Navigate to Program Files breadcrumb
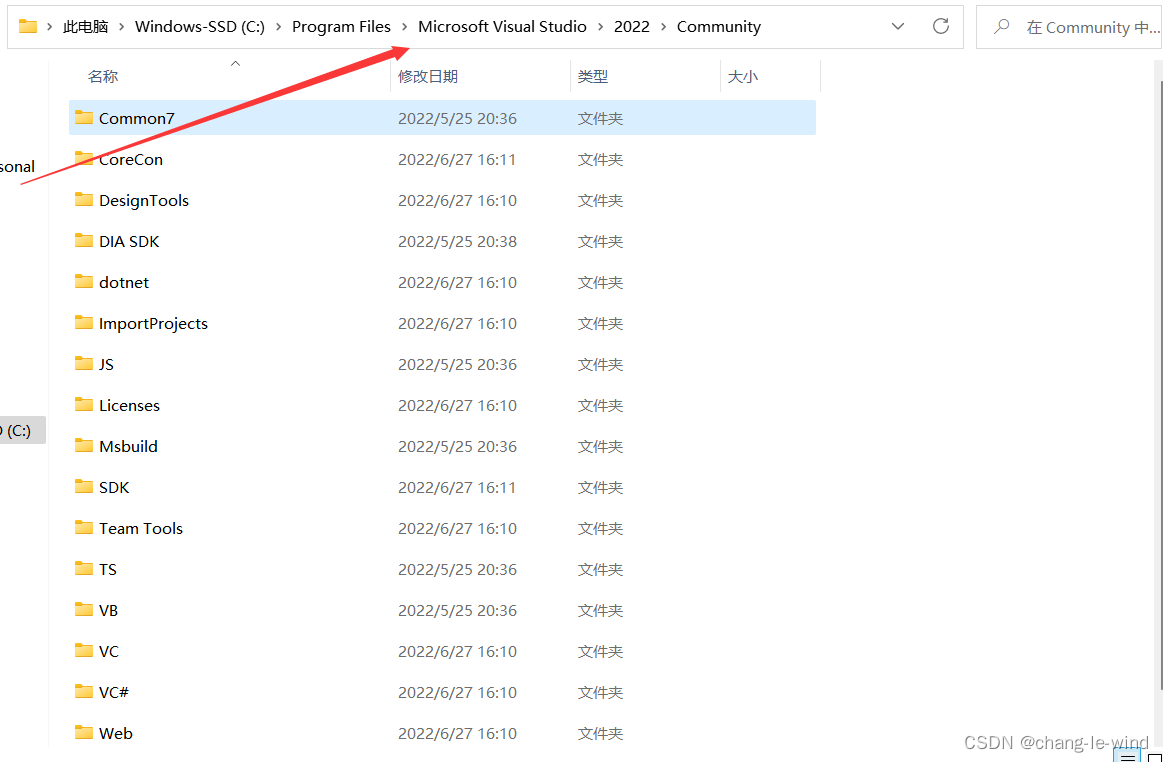Image resolution: width=1163 pixels, height=762 pixels. click(341, 27)
